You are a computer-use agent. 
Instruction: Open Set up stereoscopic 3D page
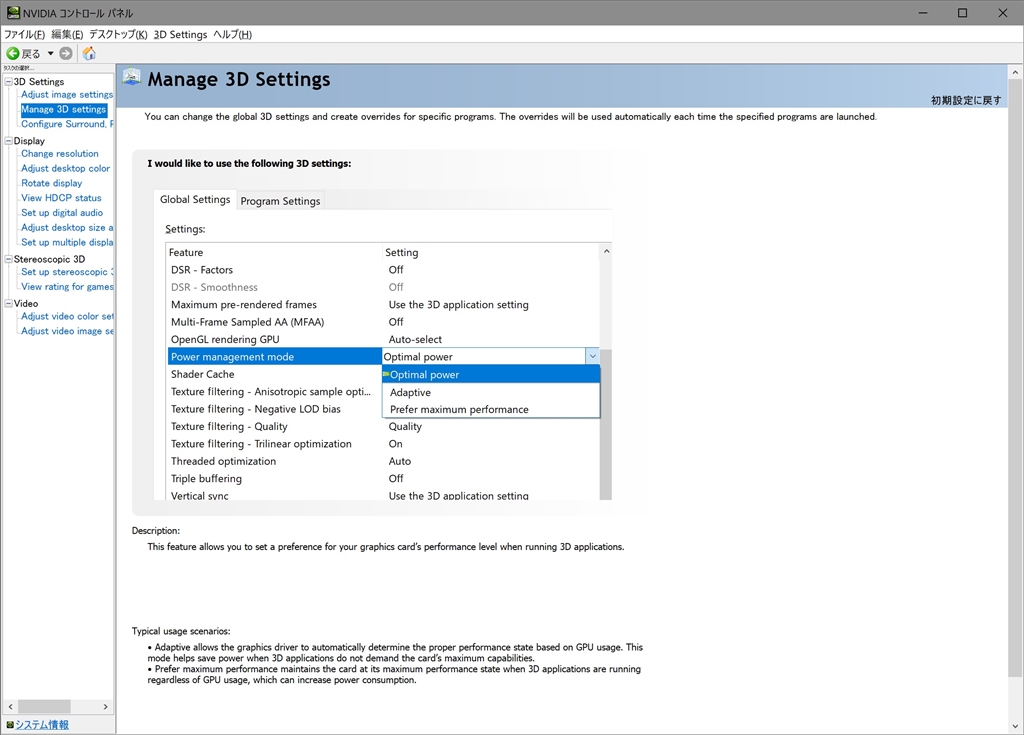coord(67,272)
